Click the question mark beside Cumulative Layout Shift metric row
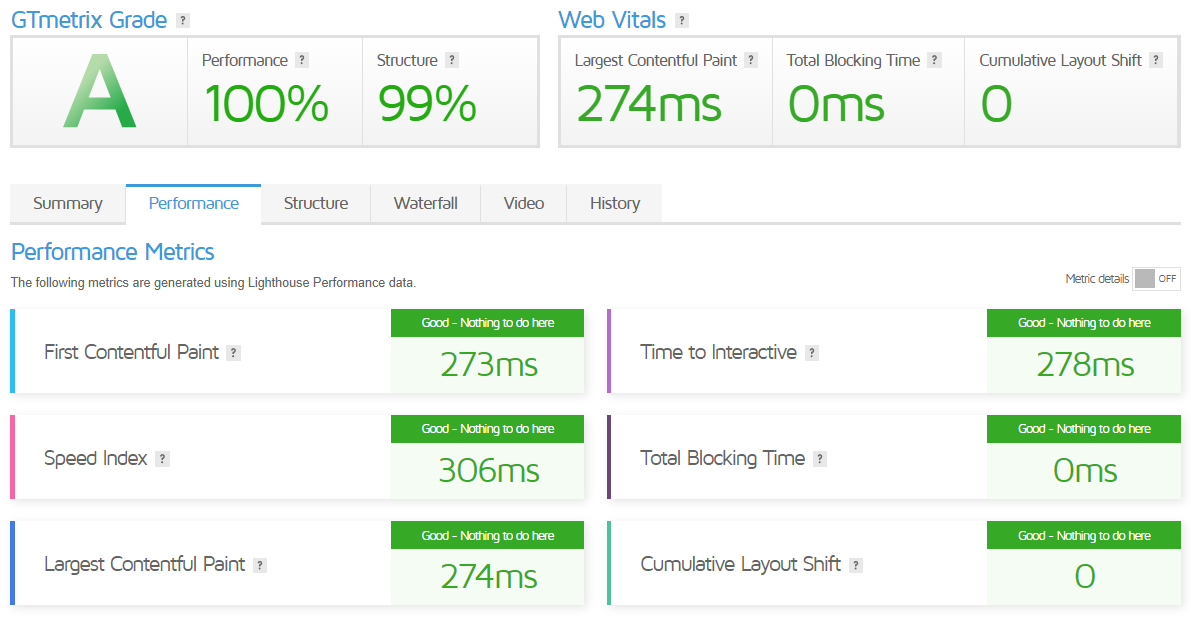The image size is (1191, 619). pyautogui.click(x=856, y=565)
